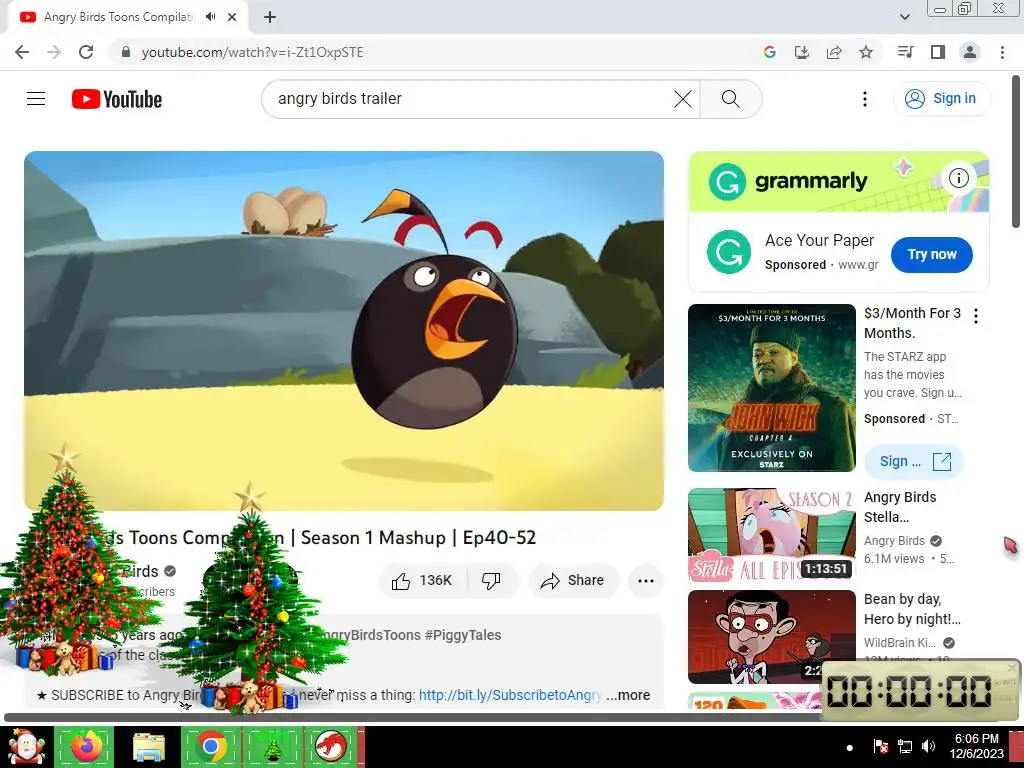The height and width of the screenshot is (768, 1024).
Task: Open the media controls toolbar icon
Action: (x=905, y=52)
